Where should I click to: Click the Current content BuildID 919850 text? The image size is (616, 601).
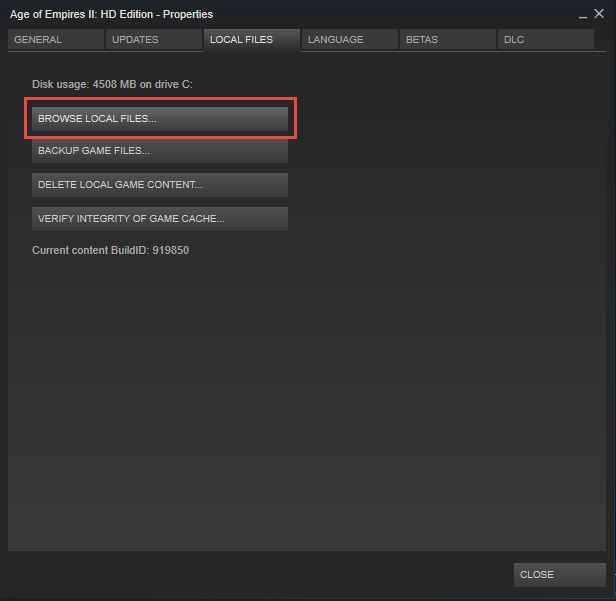tap(110, 250)
